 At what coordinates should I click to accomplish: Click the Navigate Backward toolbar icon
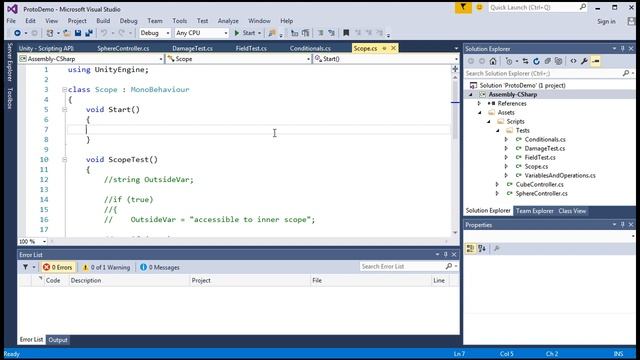(17, 33)
